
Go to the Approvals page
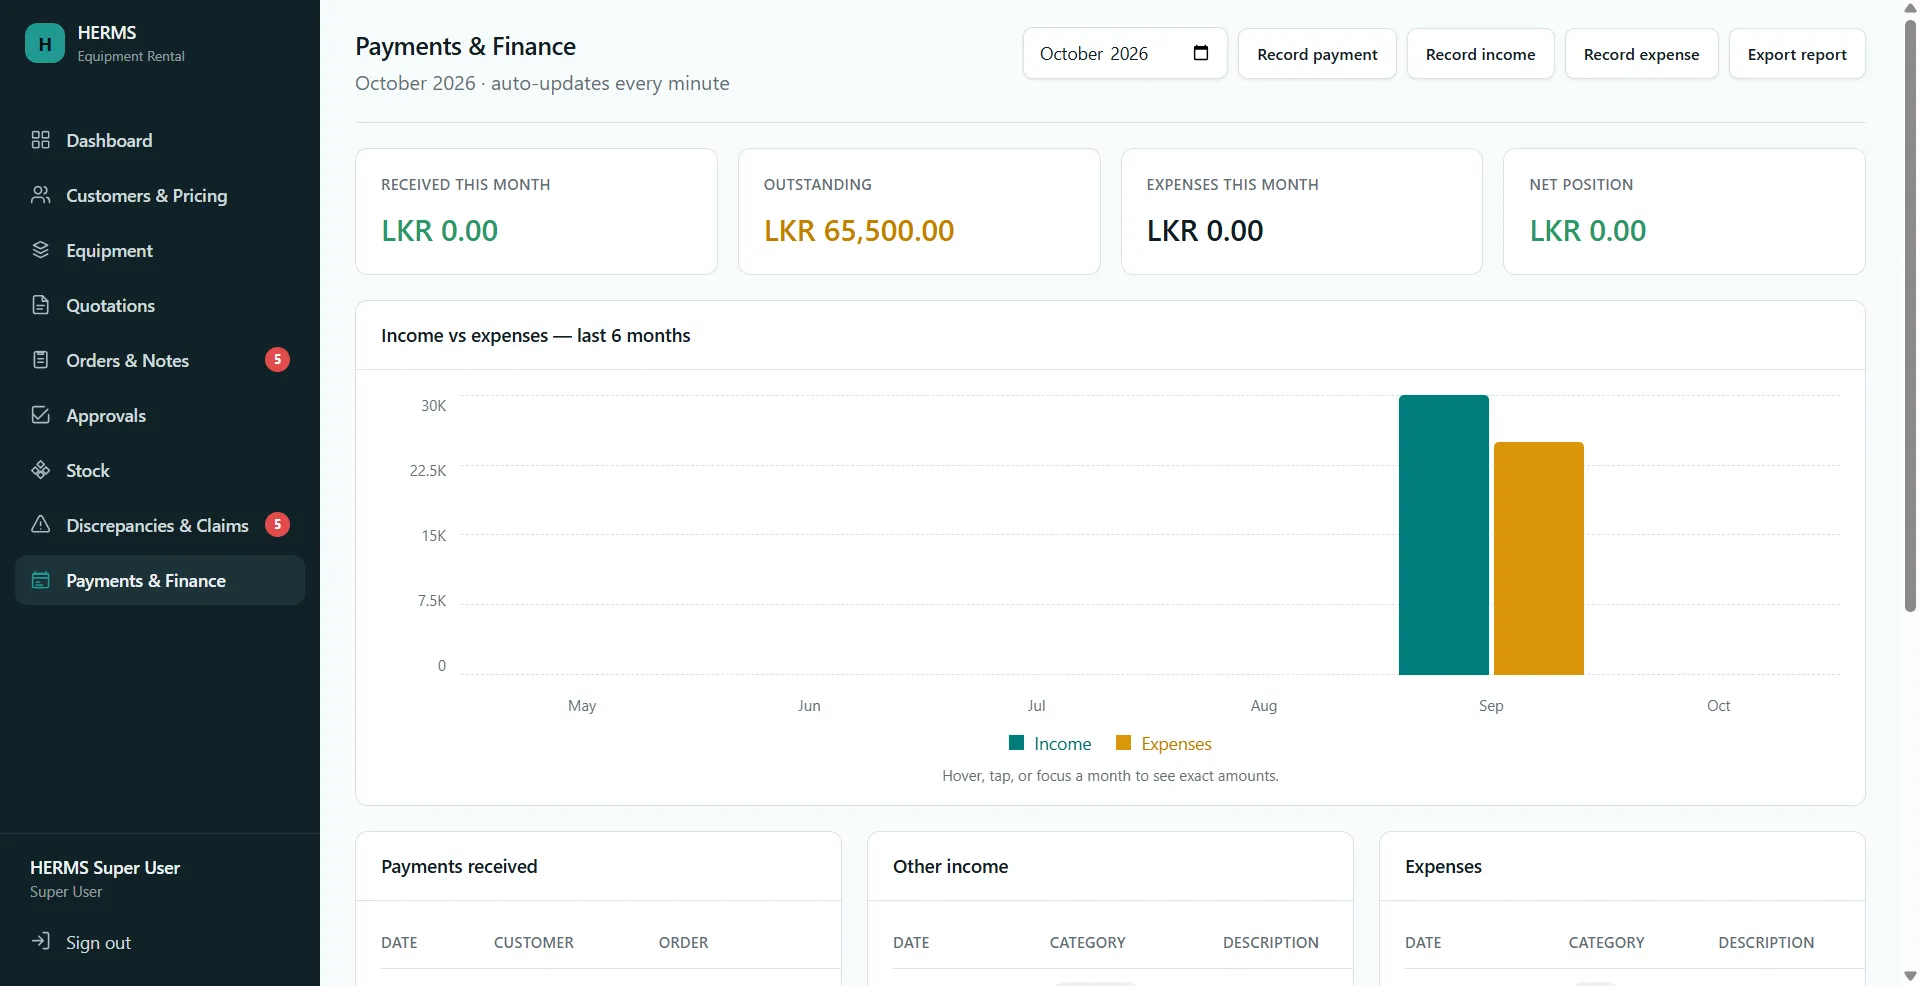pyautogui.click(x=160, y=415)
